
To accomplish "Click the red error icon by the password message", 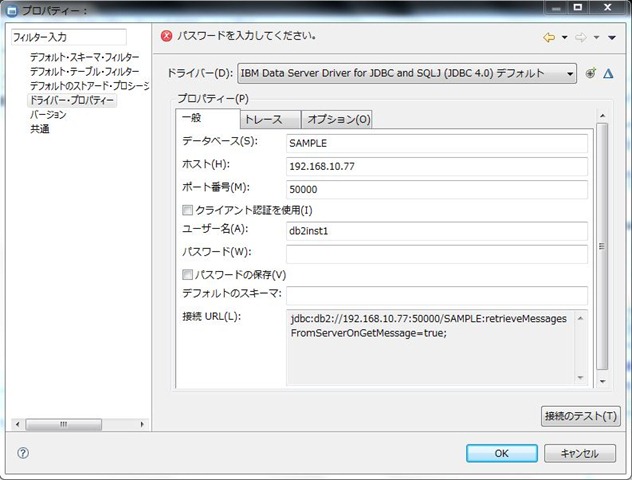I will pyautogui.click(x=167, y=37).
